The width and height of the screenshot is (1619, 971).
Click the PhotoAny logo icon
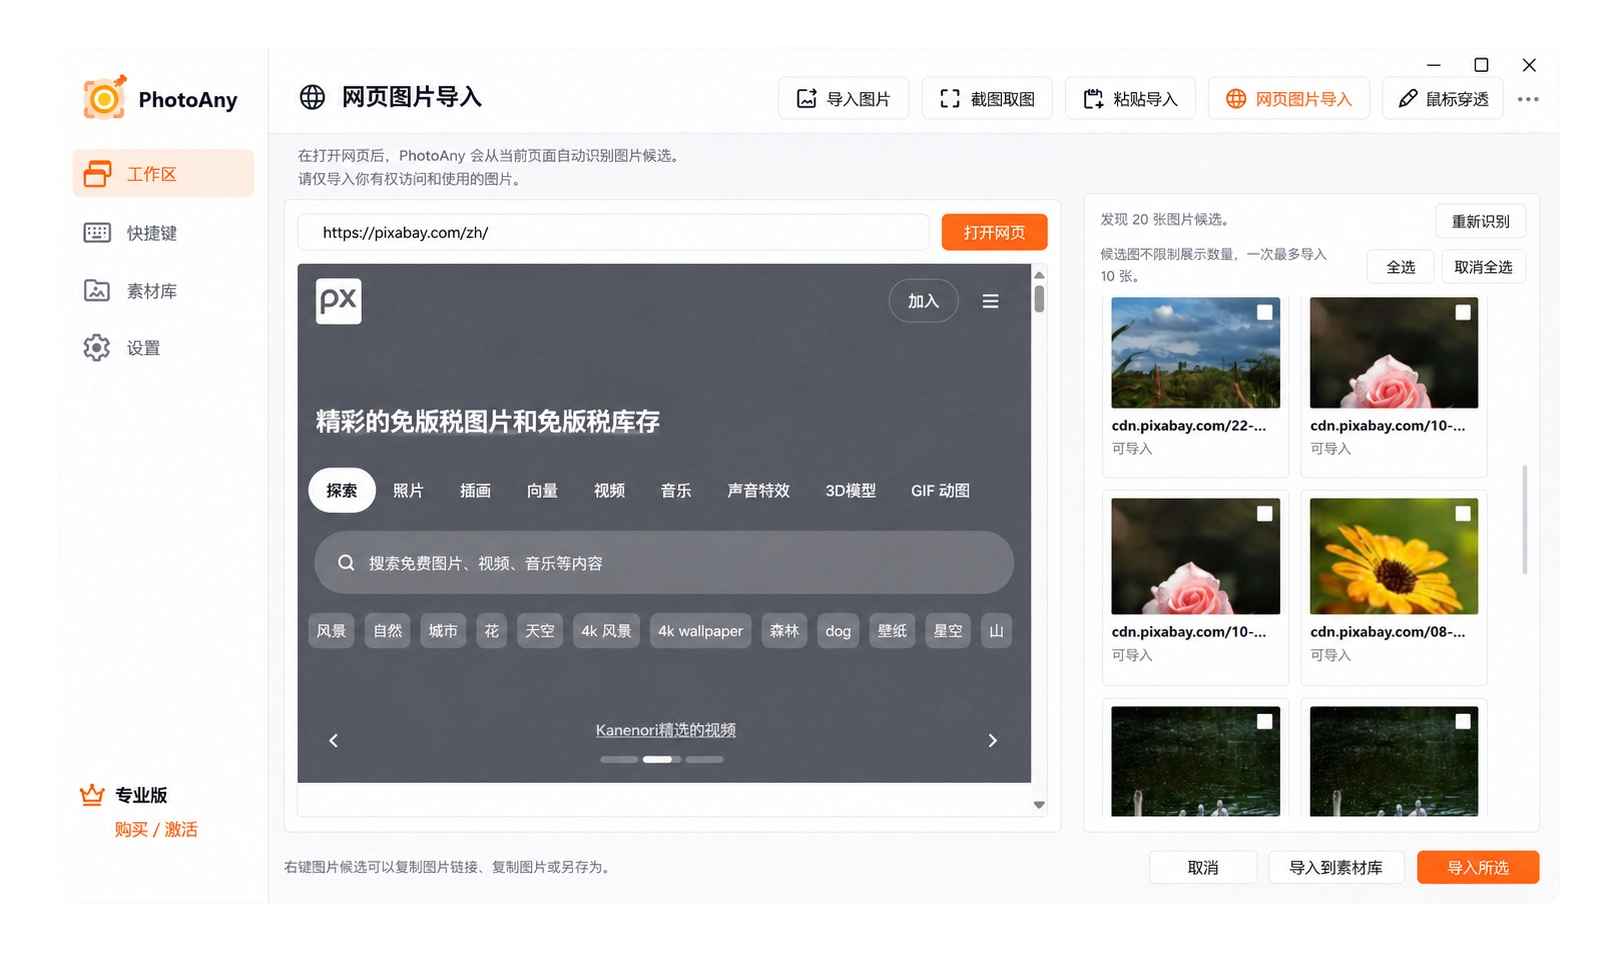[104, 98]
